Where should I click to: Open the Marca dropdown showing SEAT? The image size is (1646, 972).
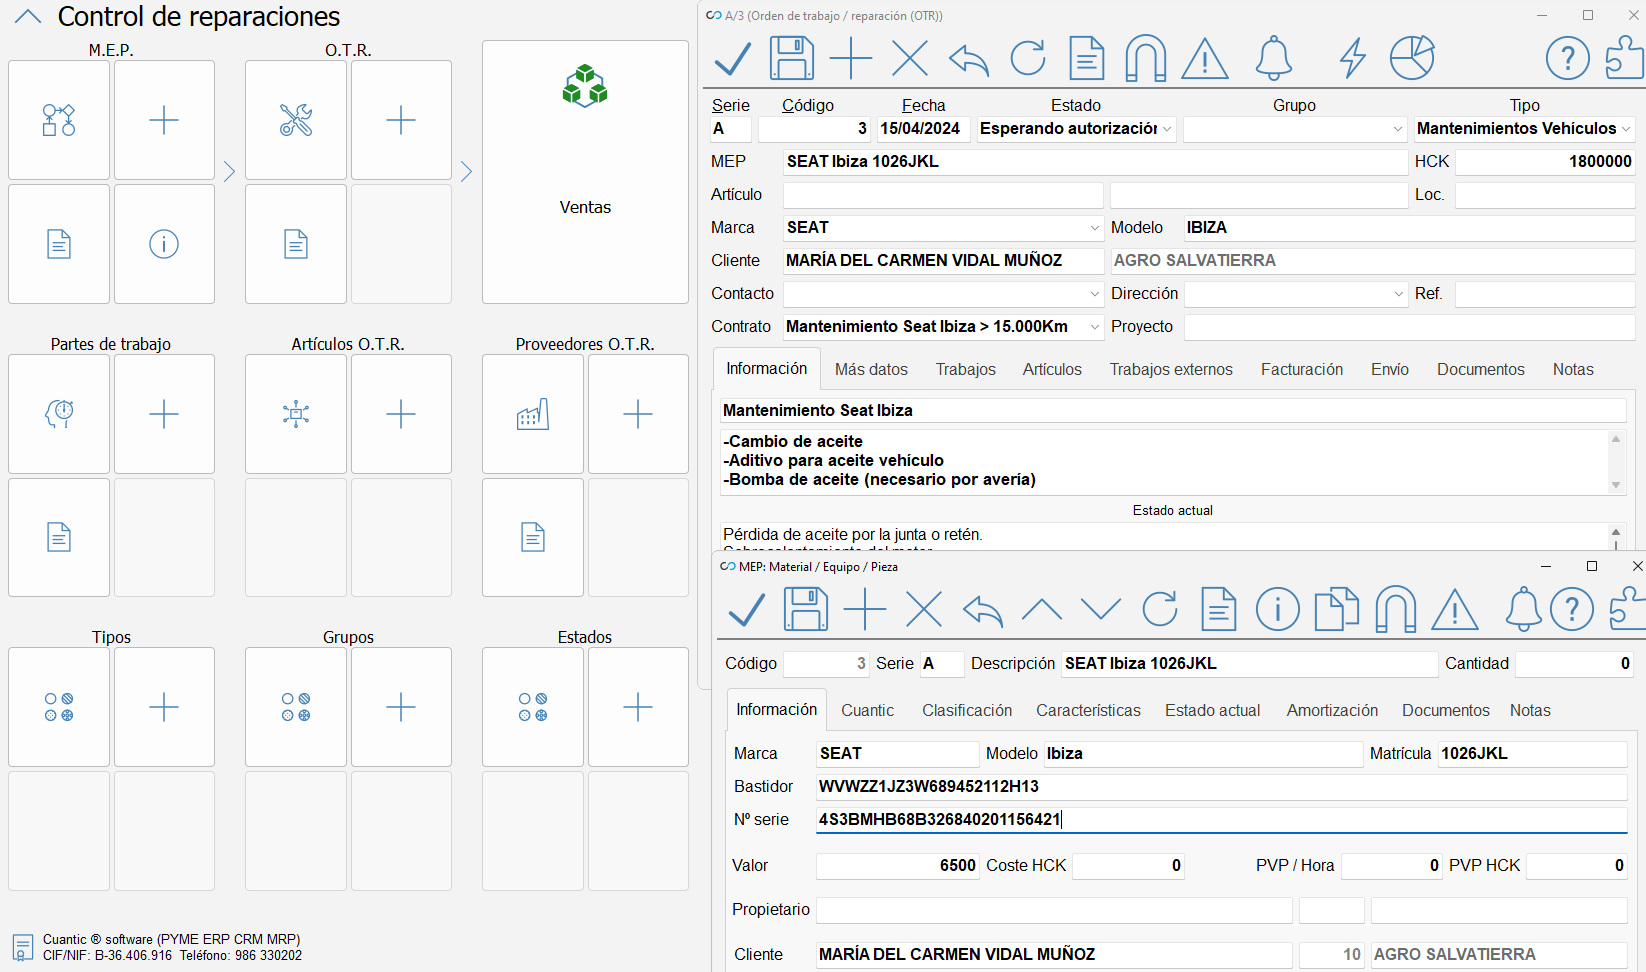click(1094, 228)
